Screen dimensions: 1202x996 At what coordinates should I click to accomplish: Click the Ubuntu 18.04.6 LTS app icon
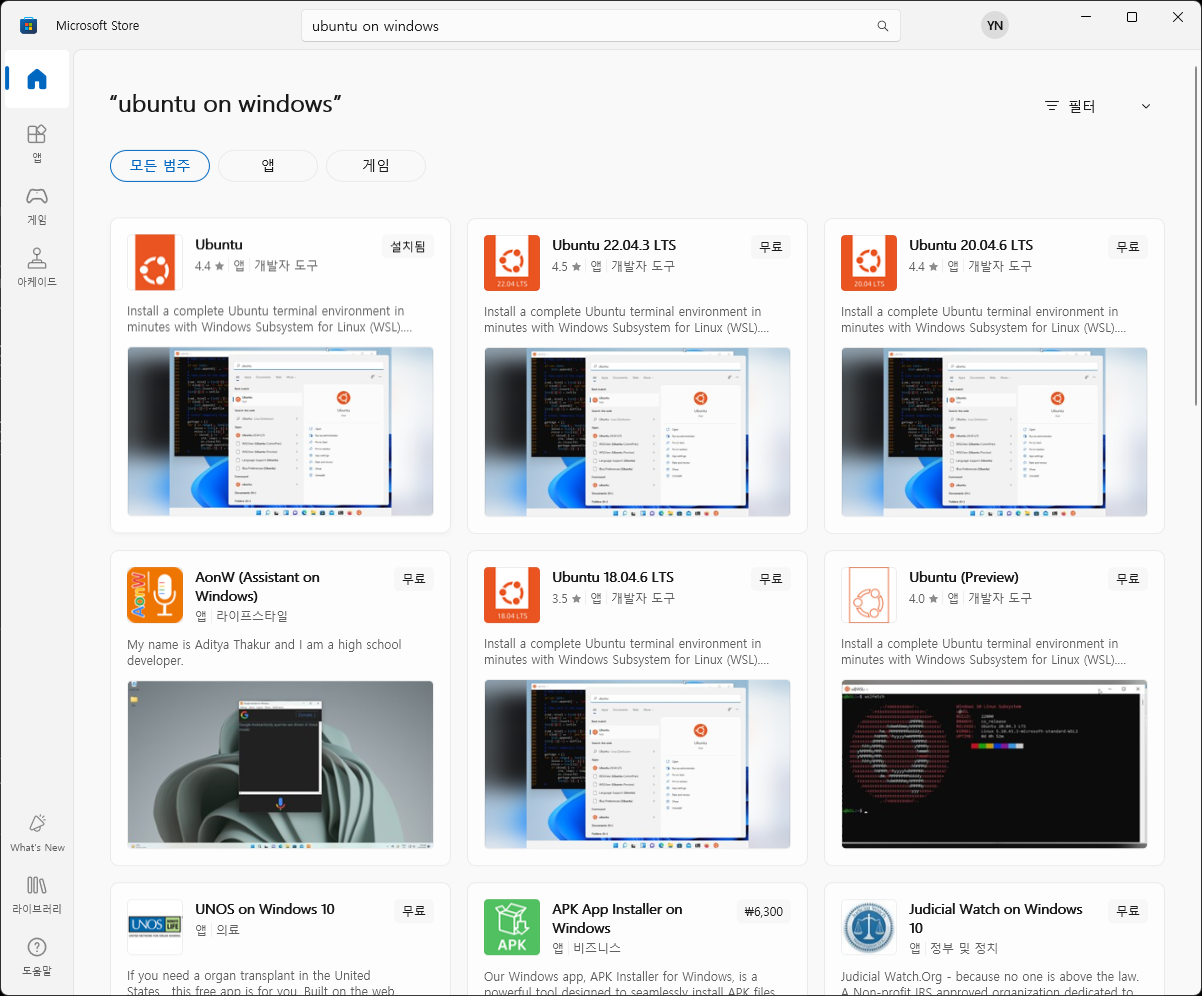512,595
